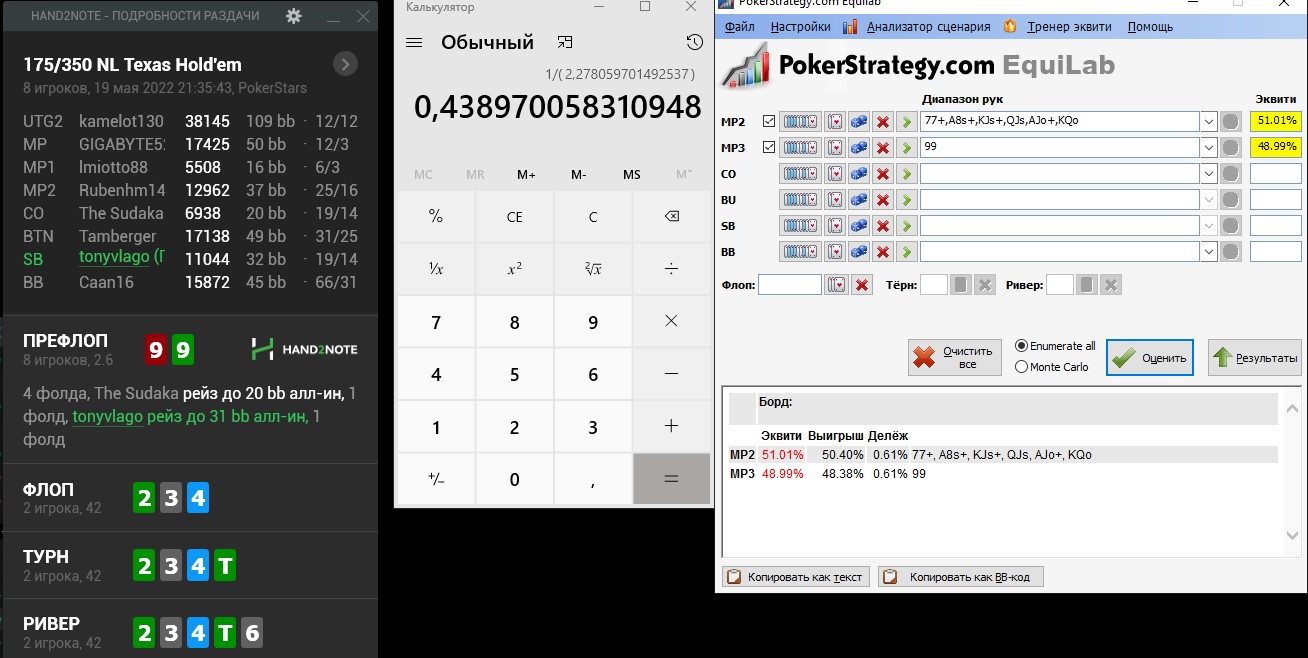The image size is (1308, 658).
Task: Click the Тёрн card input field
Action: [x=933, y=285]
